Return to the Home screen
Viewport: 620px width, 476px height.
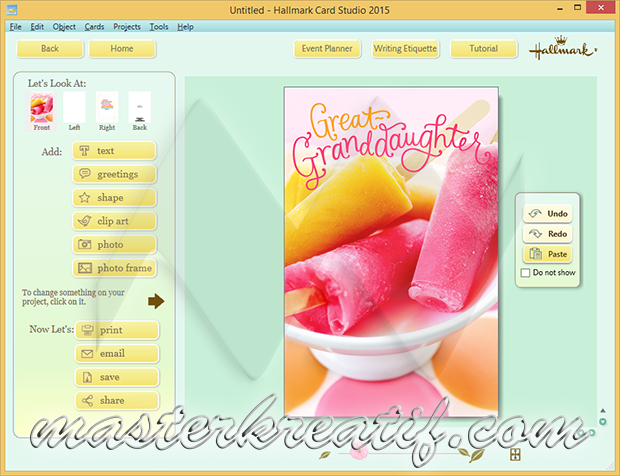click(122, 49)
